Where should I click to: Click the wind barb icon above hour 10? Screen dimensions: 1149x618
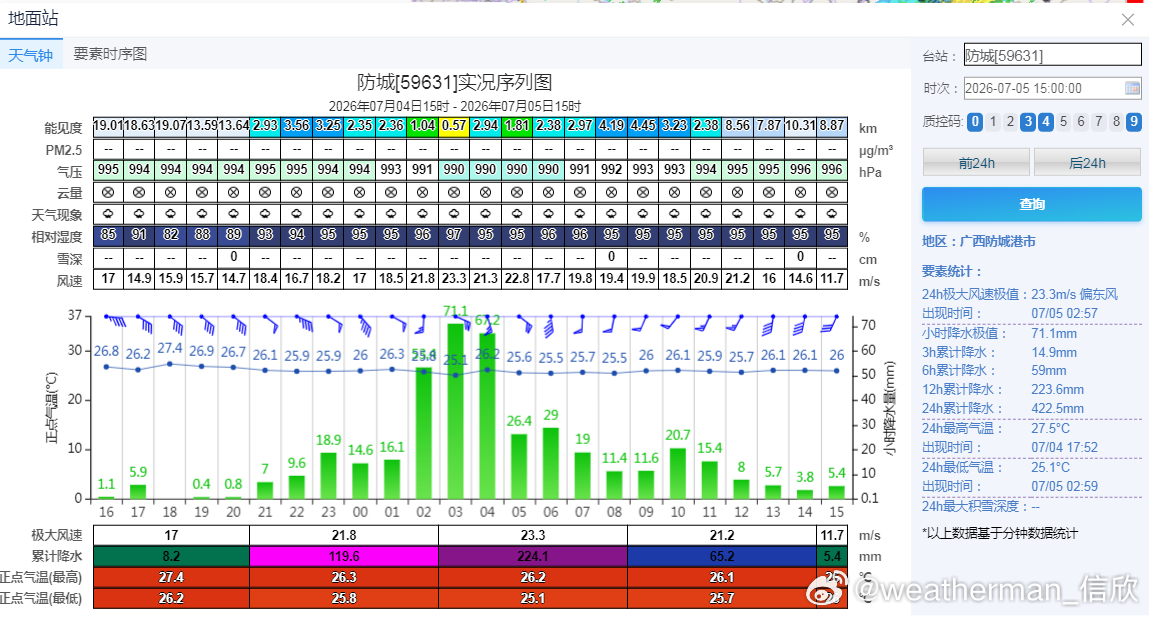click(672, 322)
